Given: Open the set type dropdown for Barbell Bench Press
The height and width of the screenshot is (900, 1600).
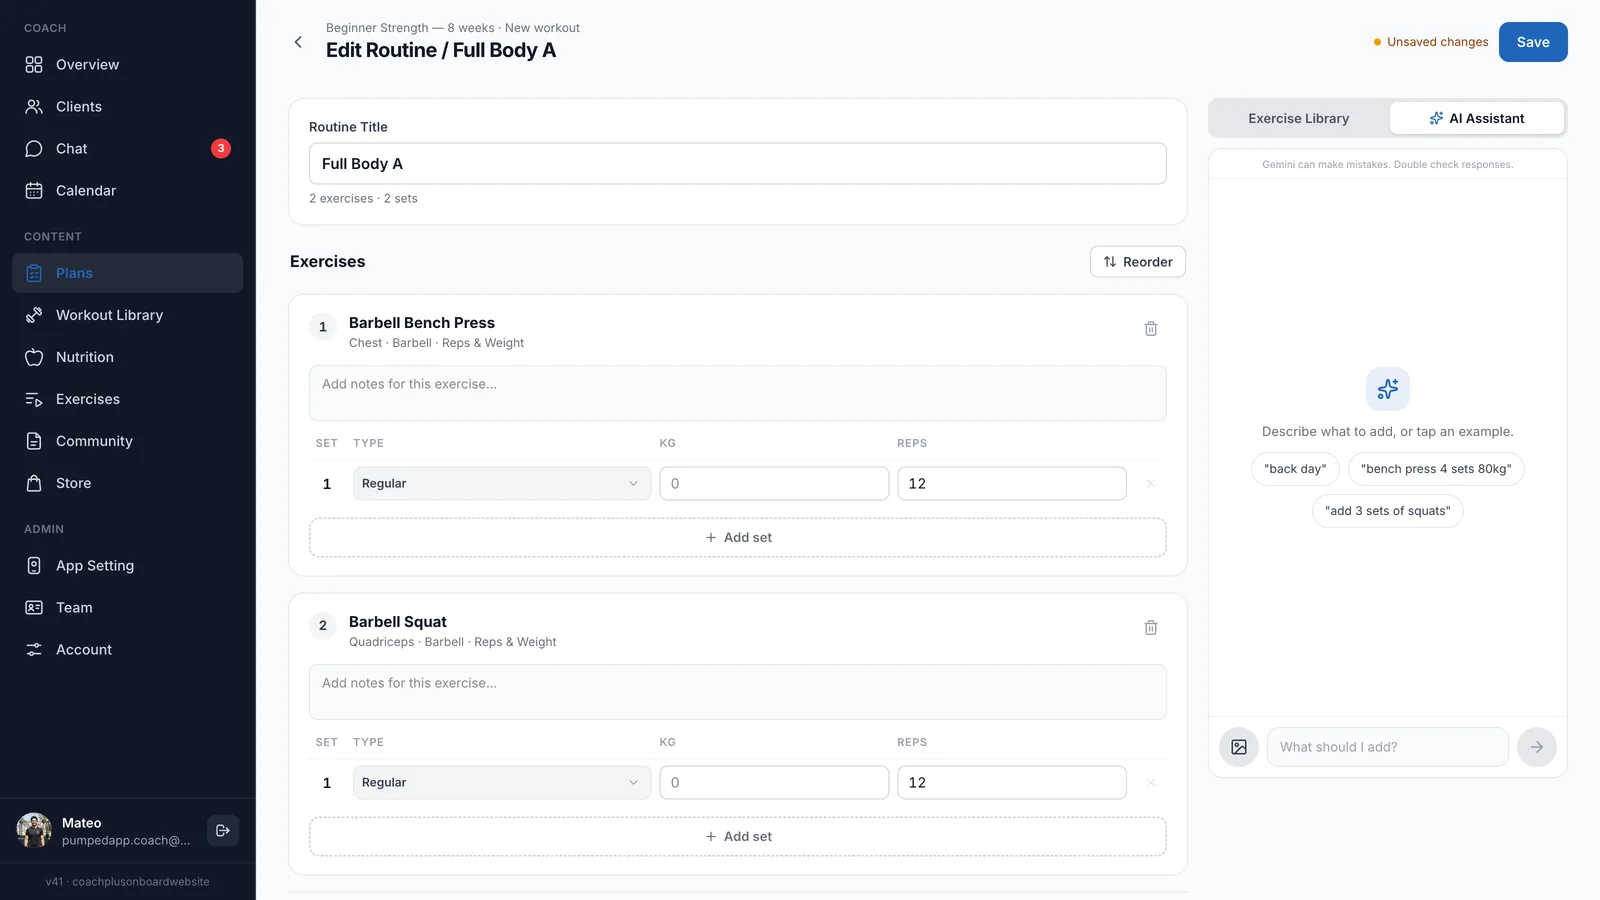Looking at the screenshot, I should [502, 483].
